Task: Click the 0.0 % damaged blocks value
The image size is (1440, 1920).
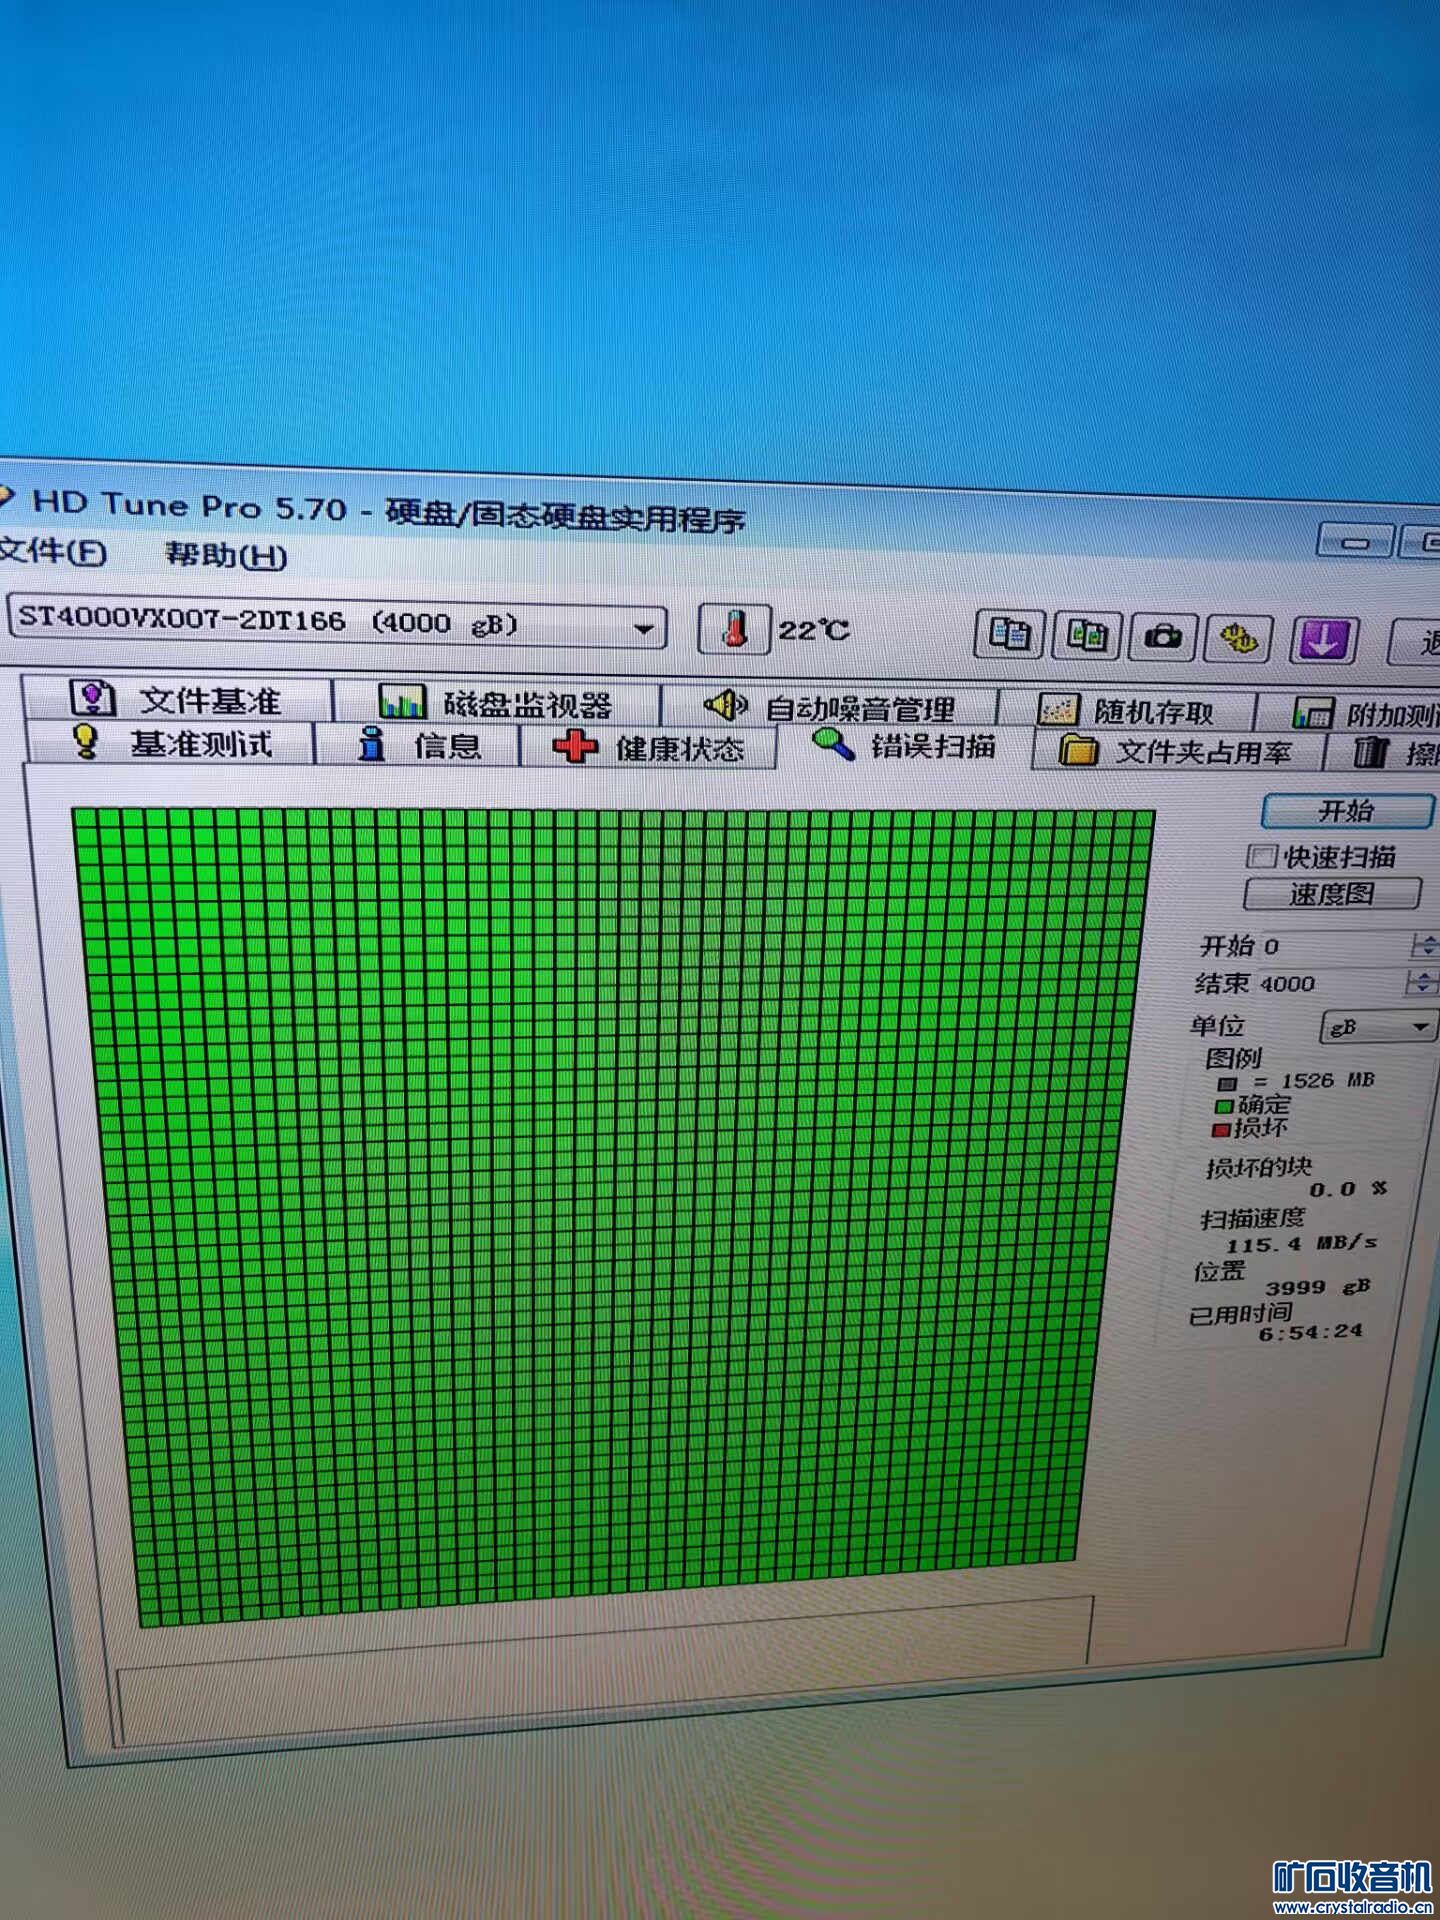Action: tap(1348, 1189)
